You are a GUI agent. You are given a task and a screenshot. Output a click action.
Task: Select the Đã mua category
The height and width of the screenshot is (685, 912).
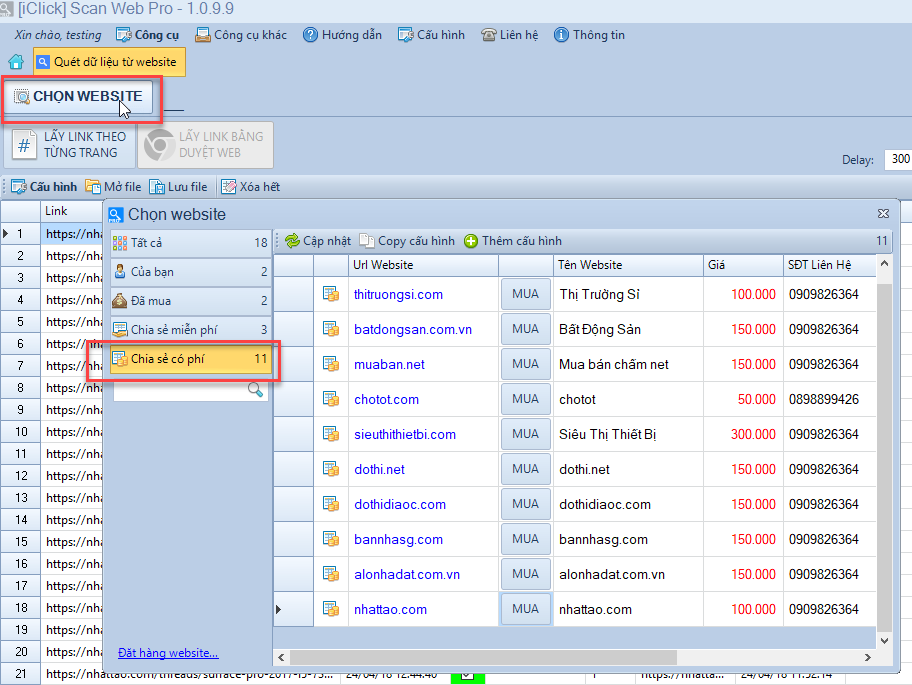190,301
